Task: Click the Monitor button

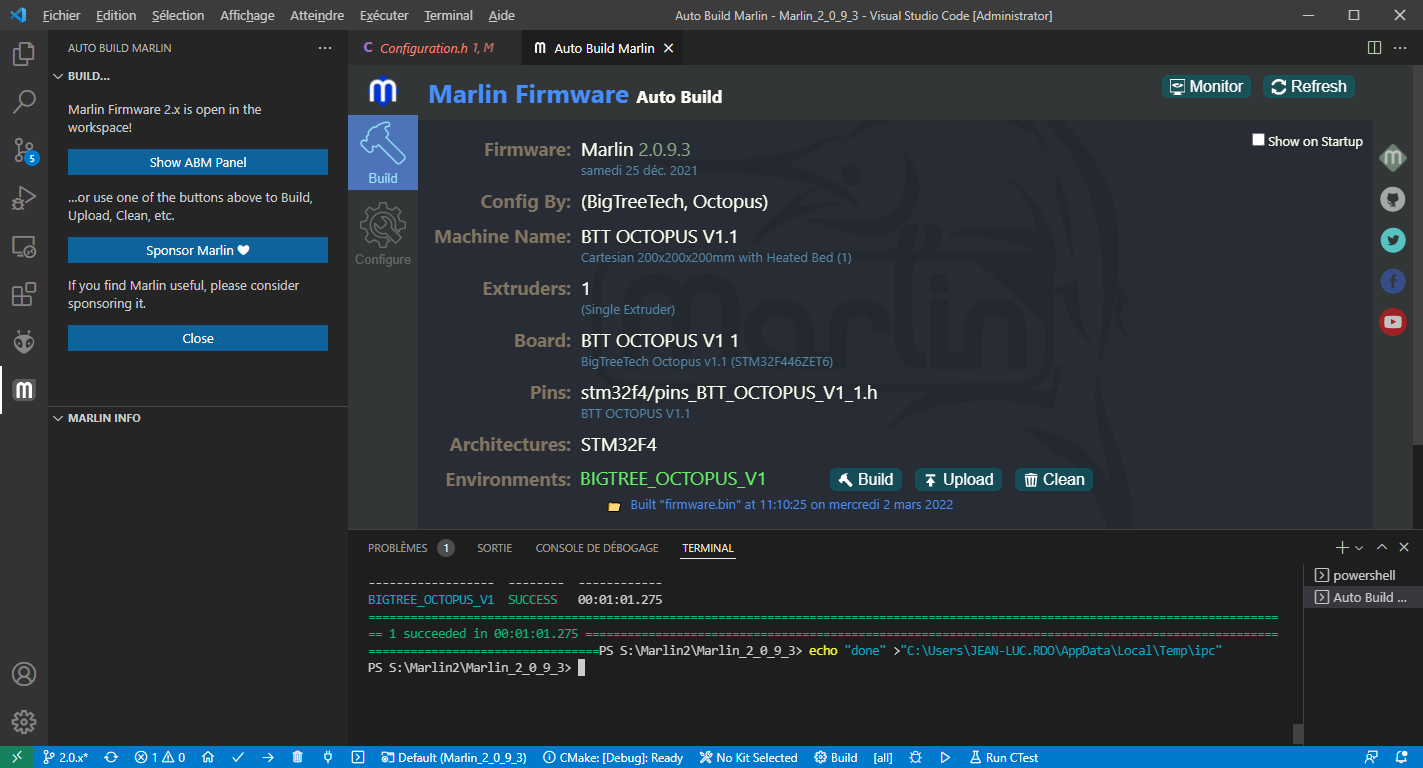Action: click(1207, 87)
